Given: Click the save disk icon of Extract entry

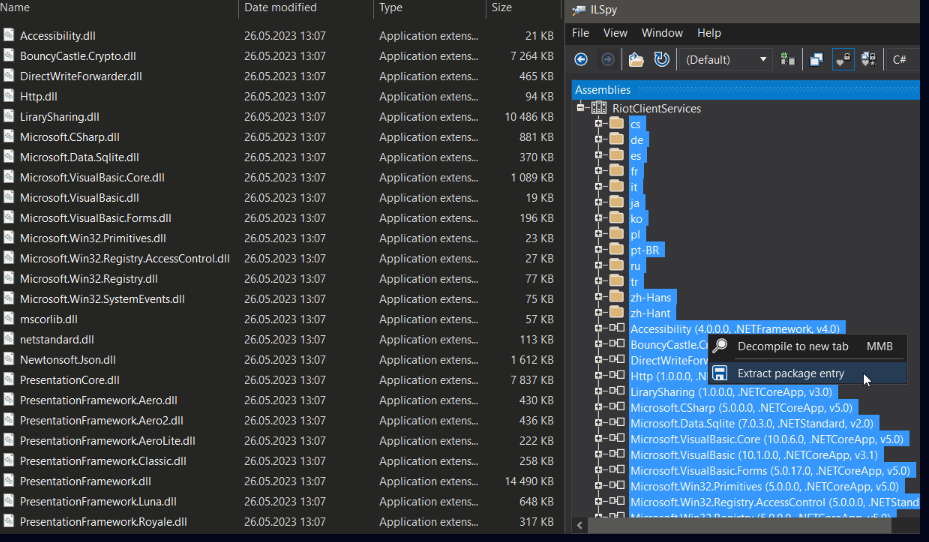Looking at the screenshot, I should pos(720,373).
